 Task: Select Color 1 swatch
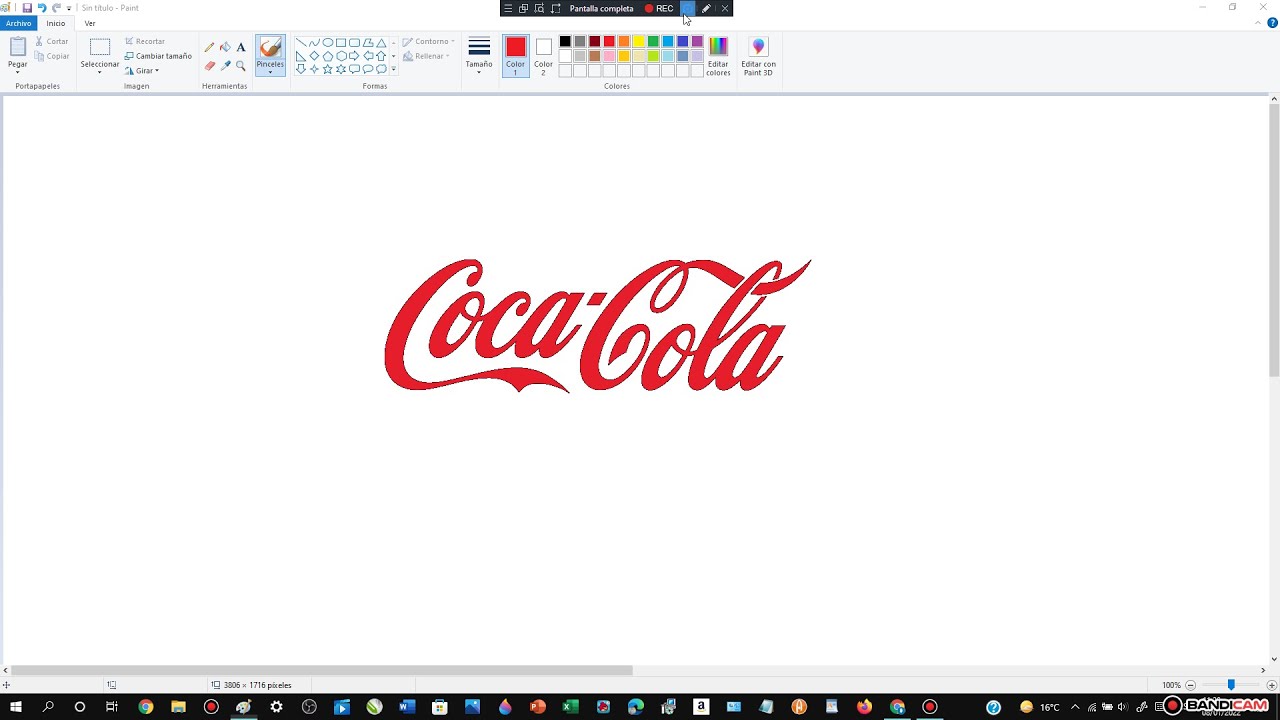click(515, 56)
